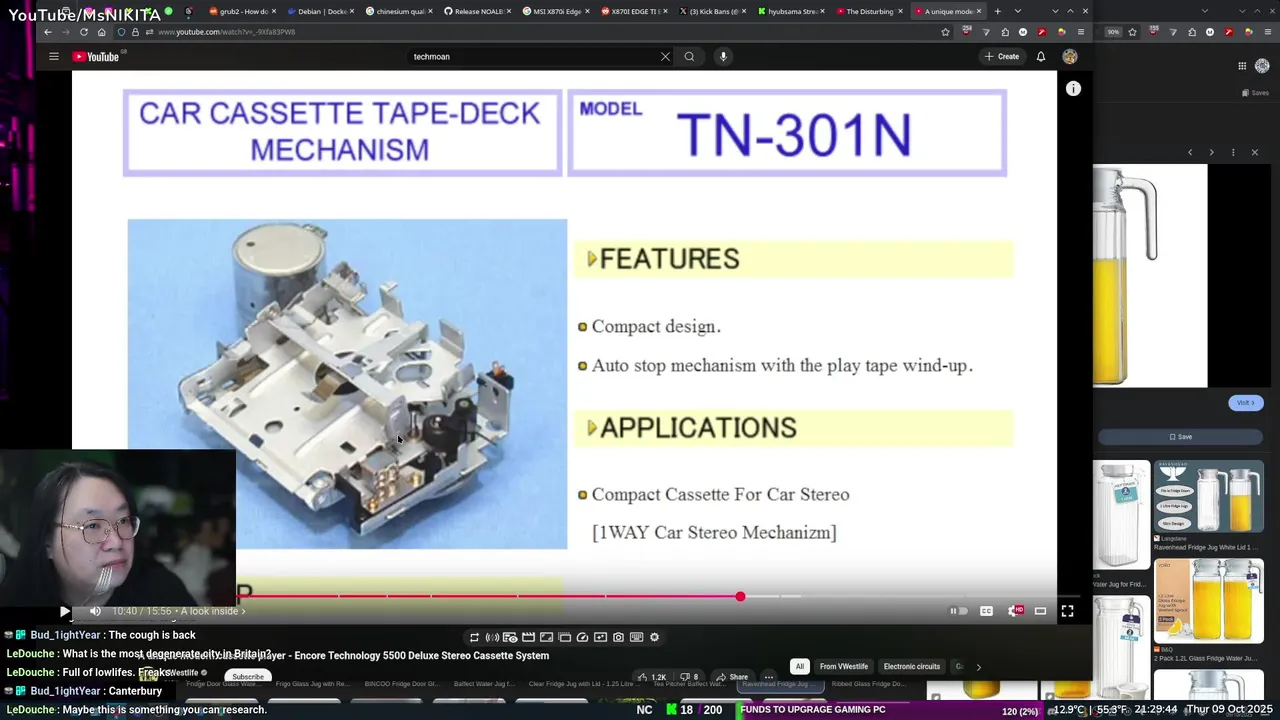Bookmark this page with the star icon
The image size is (1280, 720).
point(945,32)
